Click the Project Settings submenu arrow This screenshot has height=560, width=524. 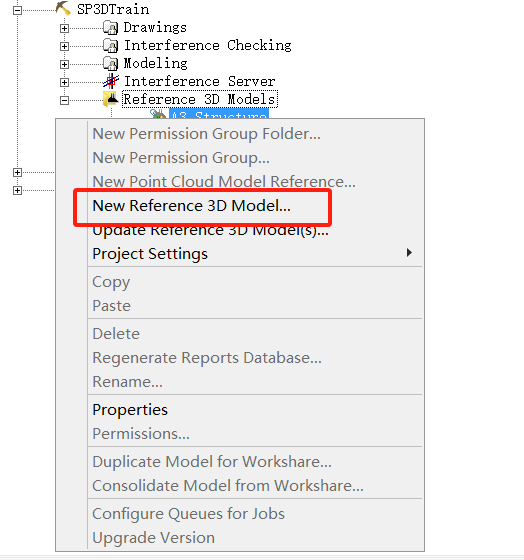[409, 253]
